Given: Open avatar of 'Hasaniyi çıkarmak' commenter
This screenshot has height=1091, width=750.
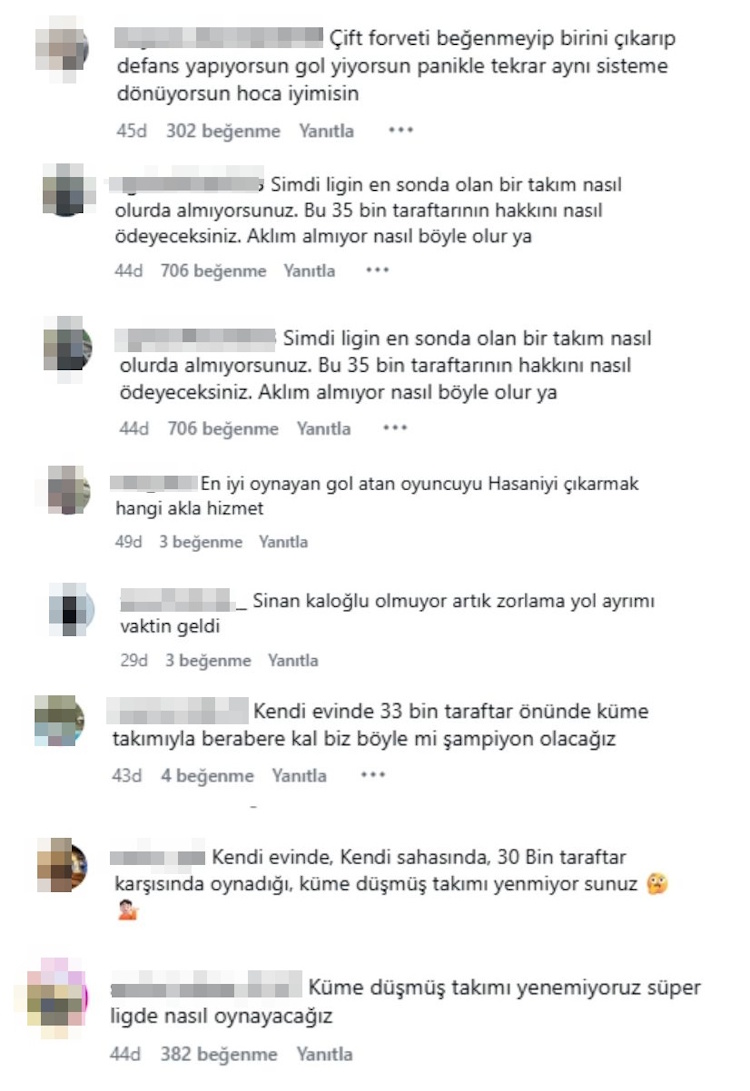Looking at the screenshot, I should [68, 491].
